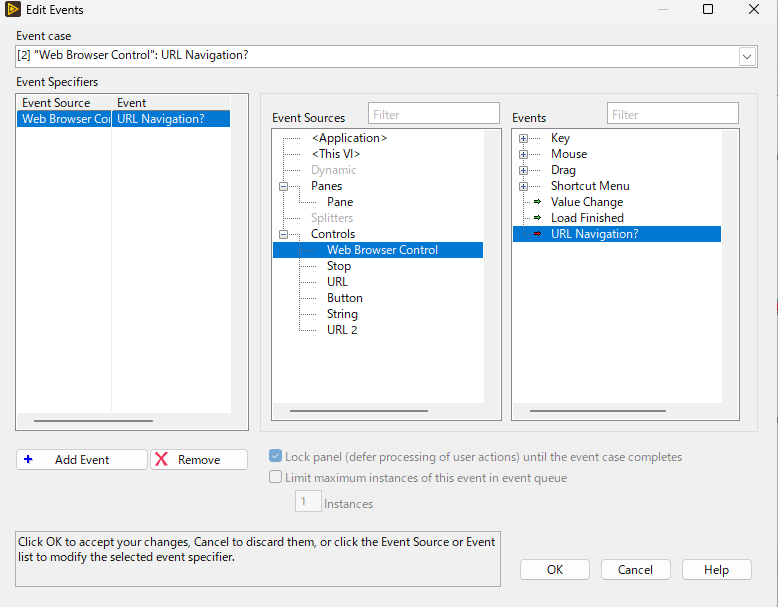This screenshot has width=778, height=607.
Task: Expand the Shortcut Menu events node
Action: tap(523, 187)
